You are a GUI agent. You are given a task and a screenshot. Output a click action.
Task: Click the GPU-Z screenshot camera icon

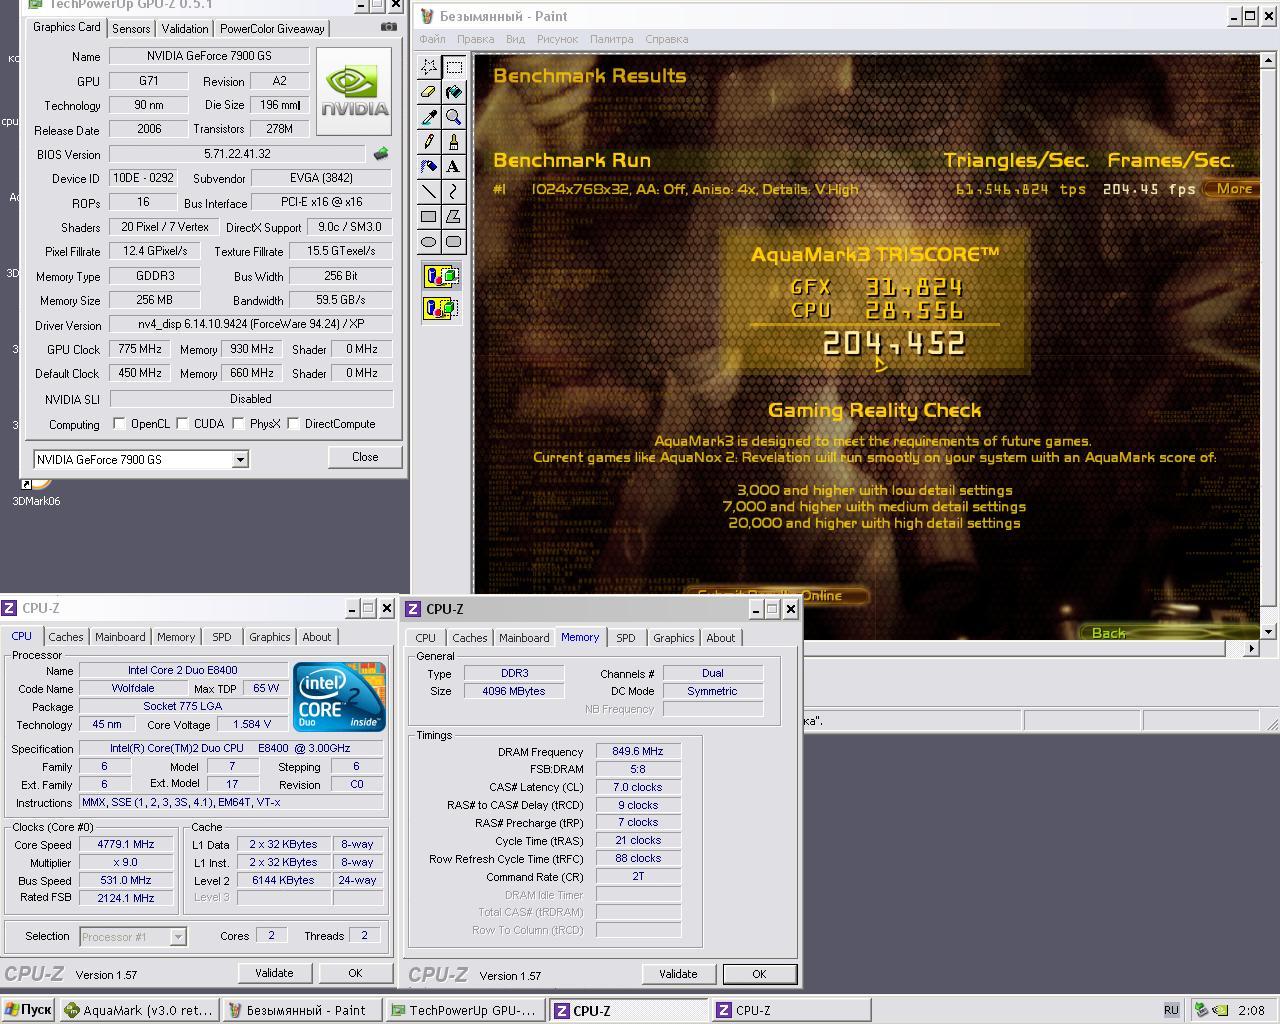click(388, 28)
